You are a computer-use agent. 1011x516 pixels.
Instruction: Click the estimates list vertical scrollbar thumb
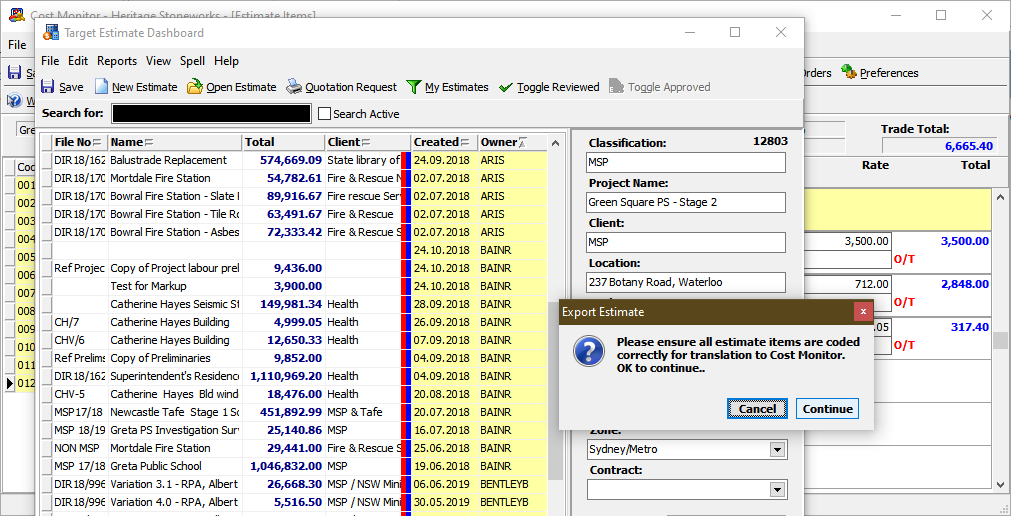[556, 391]
